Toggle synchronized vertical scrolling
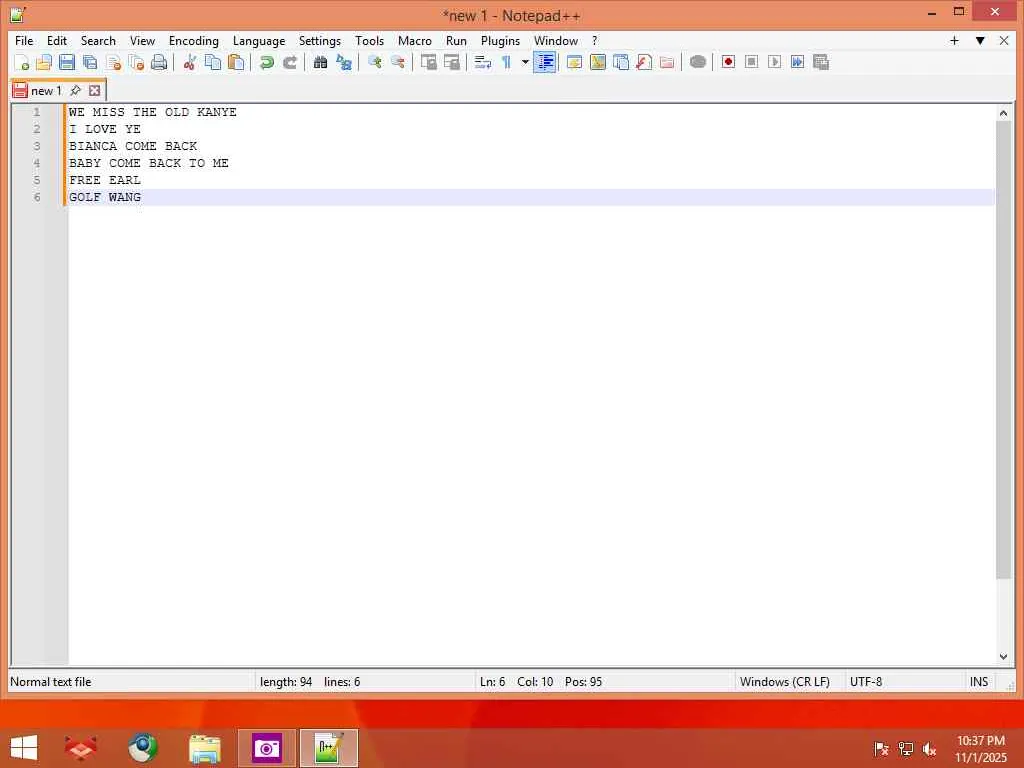The width and height of the screenshot is (1024, 768). 428,62
